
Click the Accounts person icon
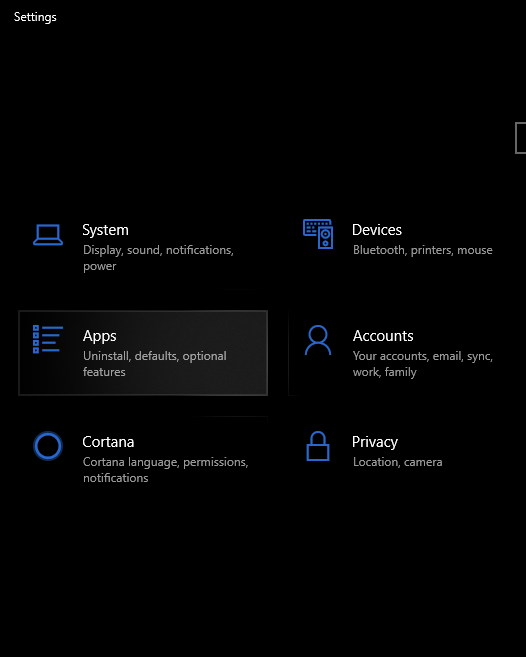pos(318,340)
